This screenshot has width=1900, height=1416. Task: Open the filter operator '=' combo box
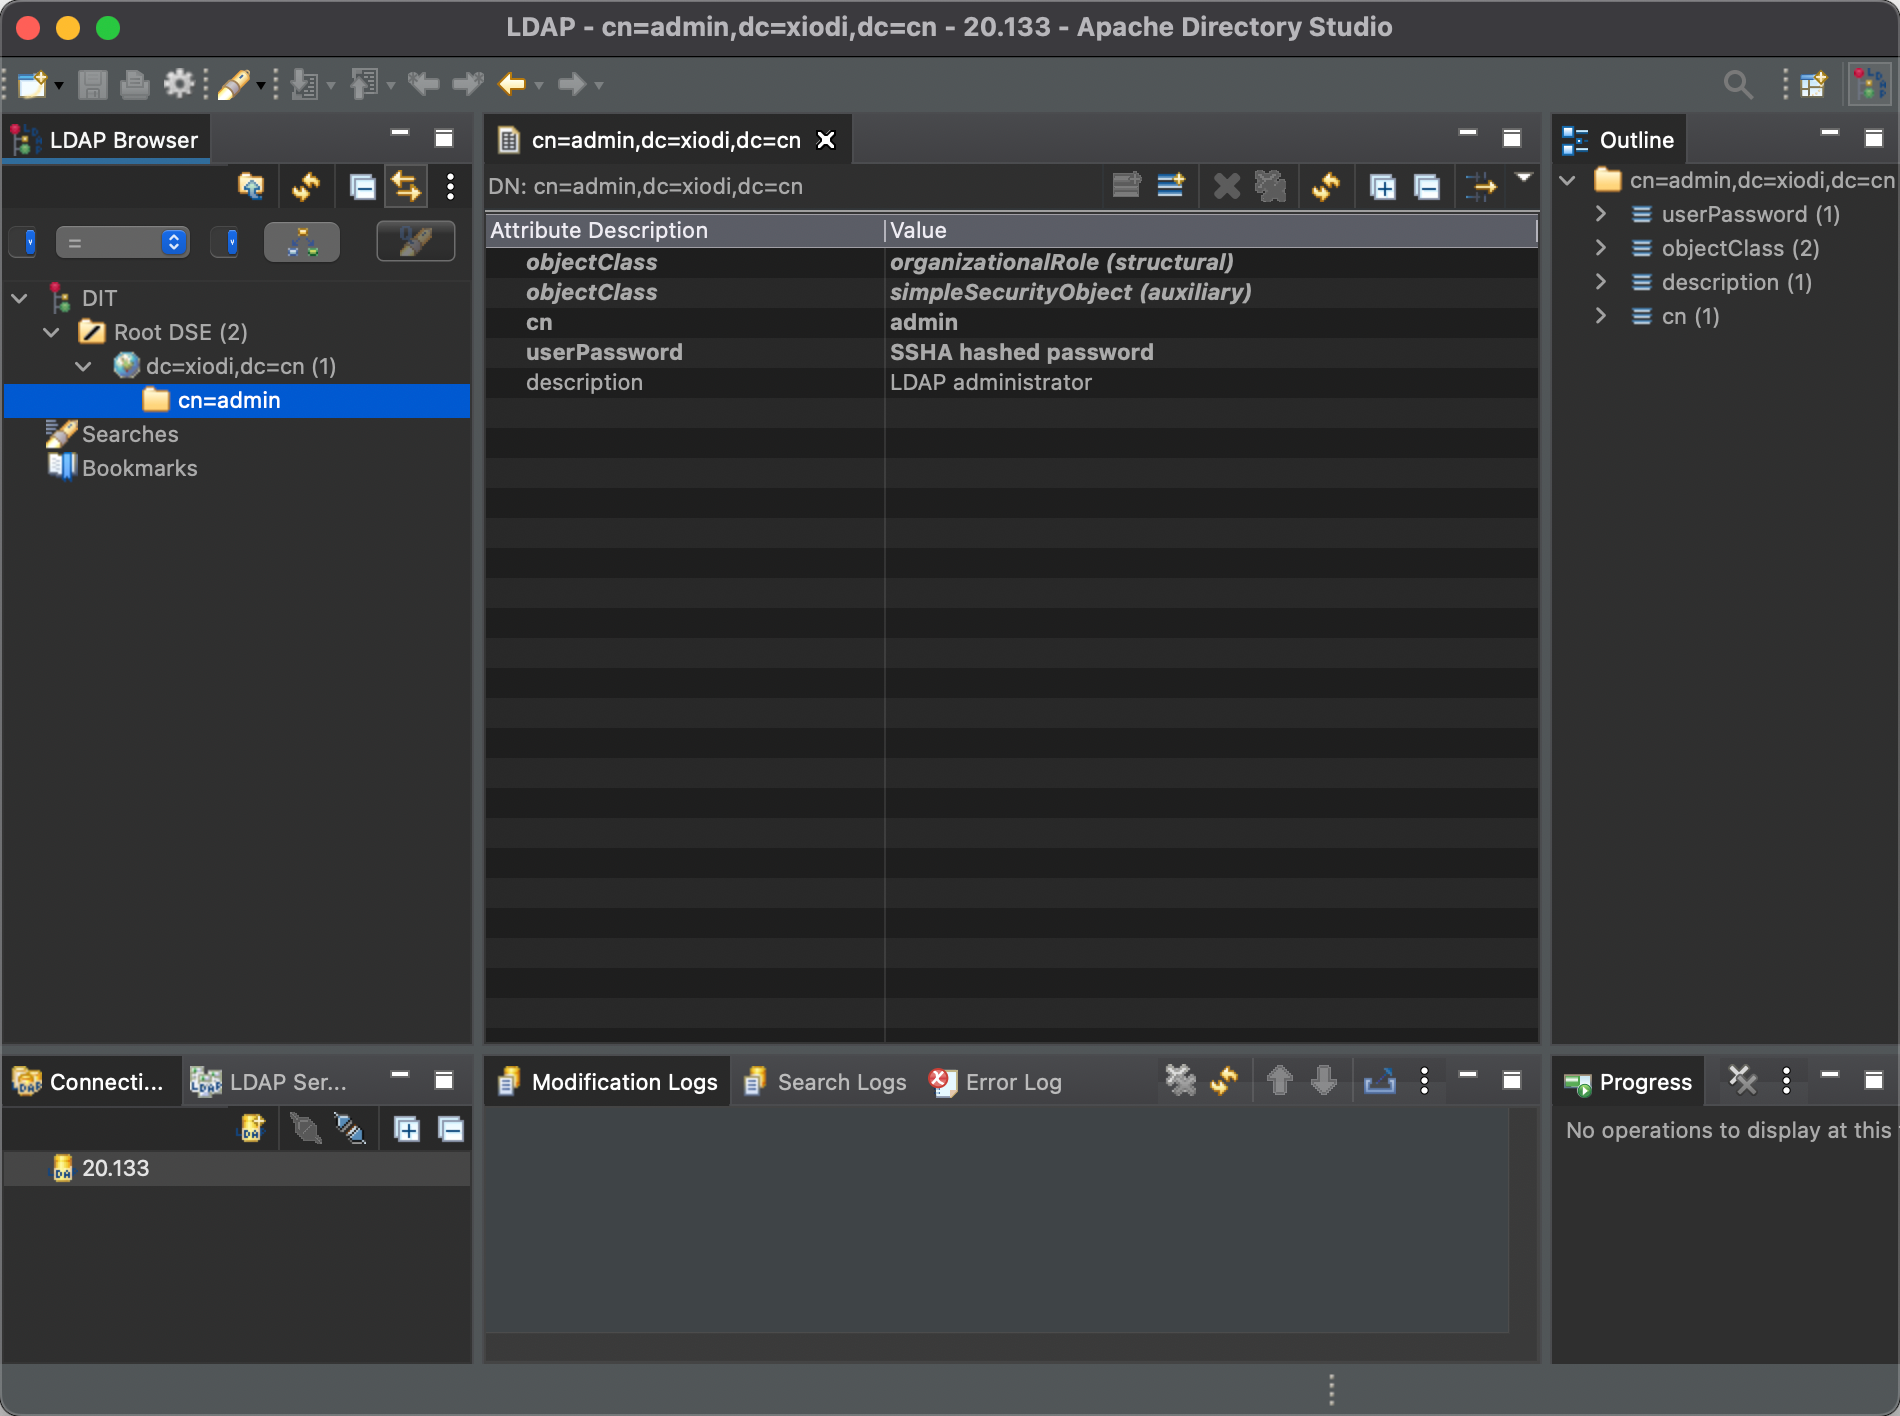tap(122, 242)
